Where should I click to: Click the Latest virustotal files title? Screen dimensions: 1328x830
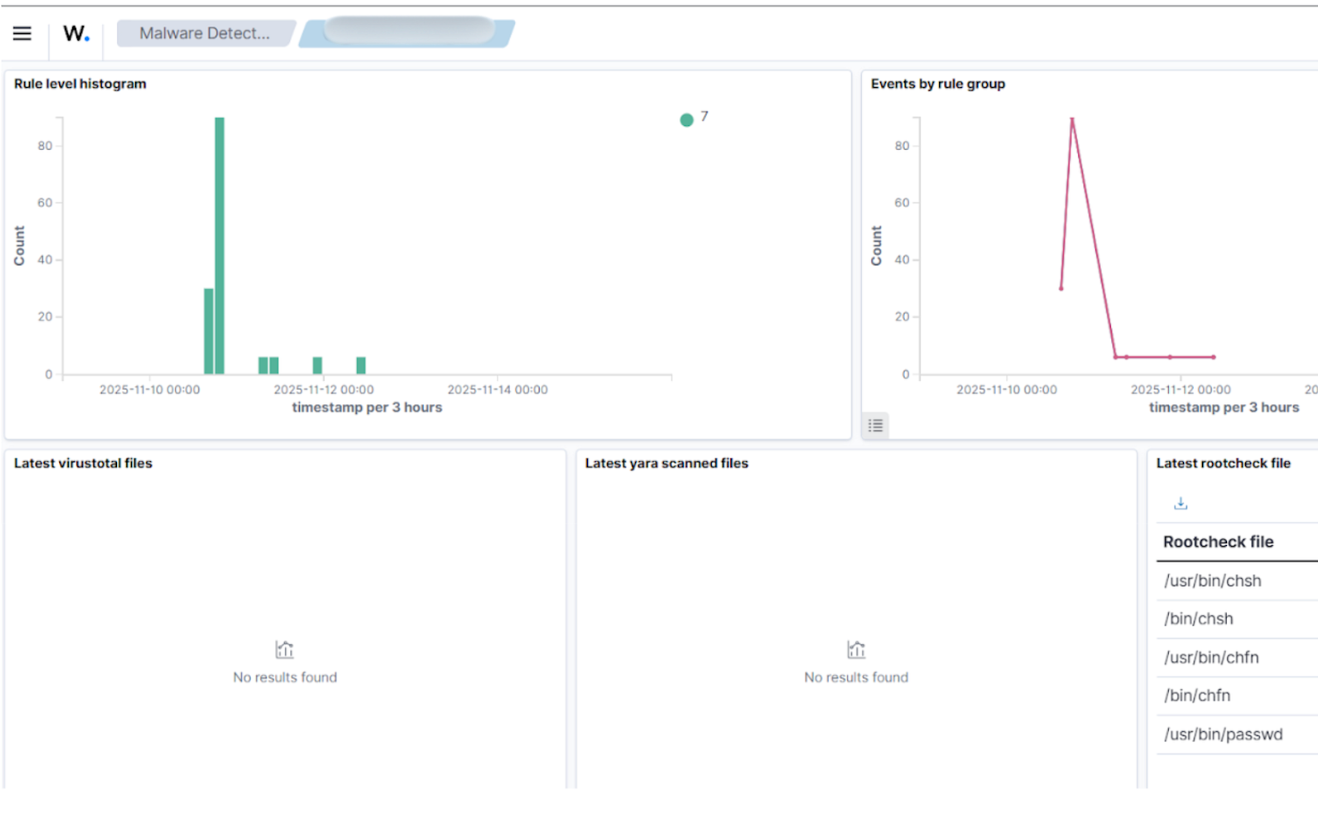83,463
